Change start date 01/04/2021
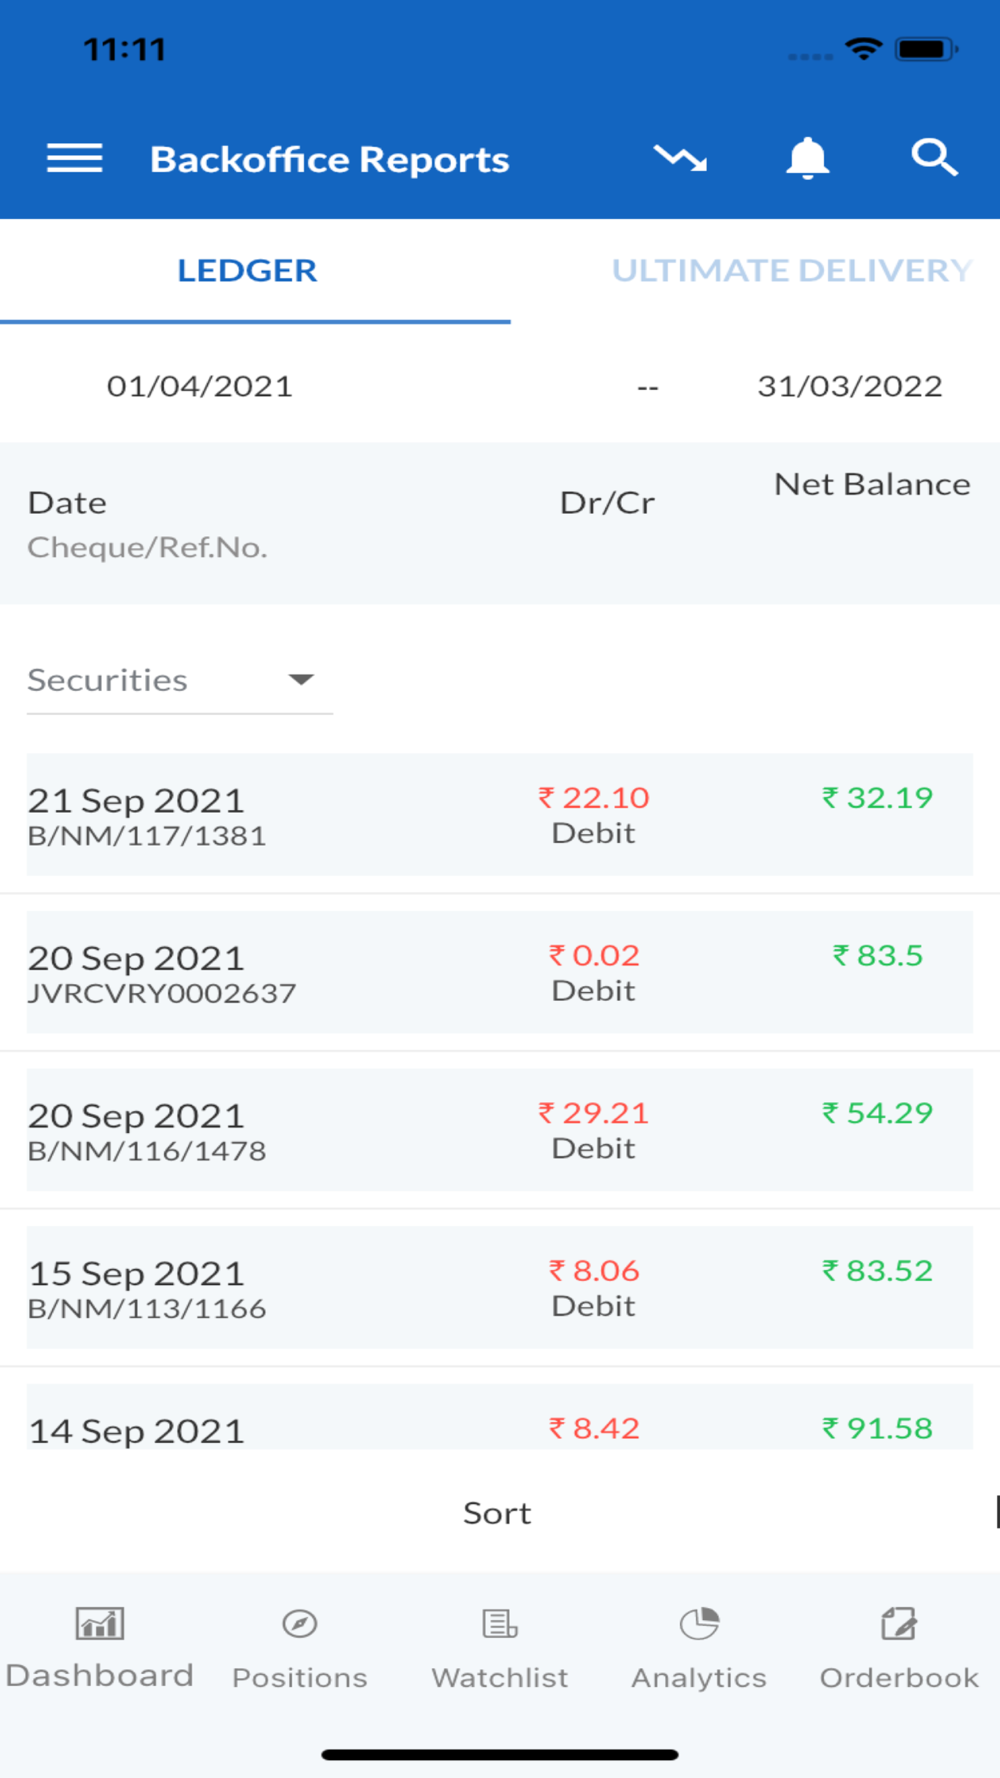The image size is (1000, 1778). click(x=200, y=386)
